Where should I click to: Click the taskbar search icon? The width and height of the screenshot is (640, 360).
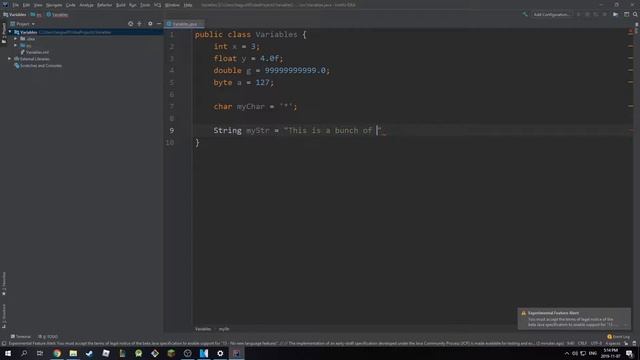(24, 353)
